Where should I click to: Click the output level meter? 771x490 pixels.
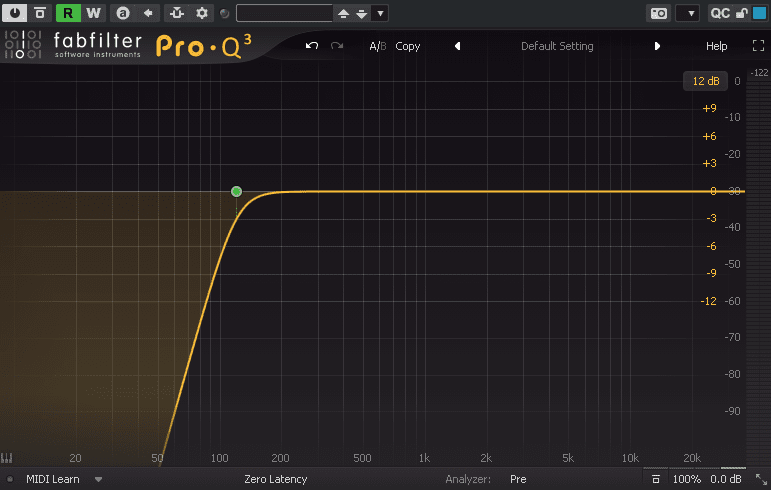(x=758, y=273)
